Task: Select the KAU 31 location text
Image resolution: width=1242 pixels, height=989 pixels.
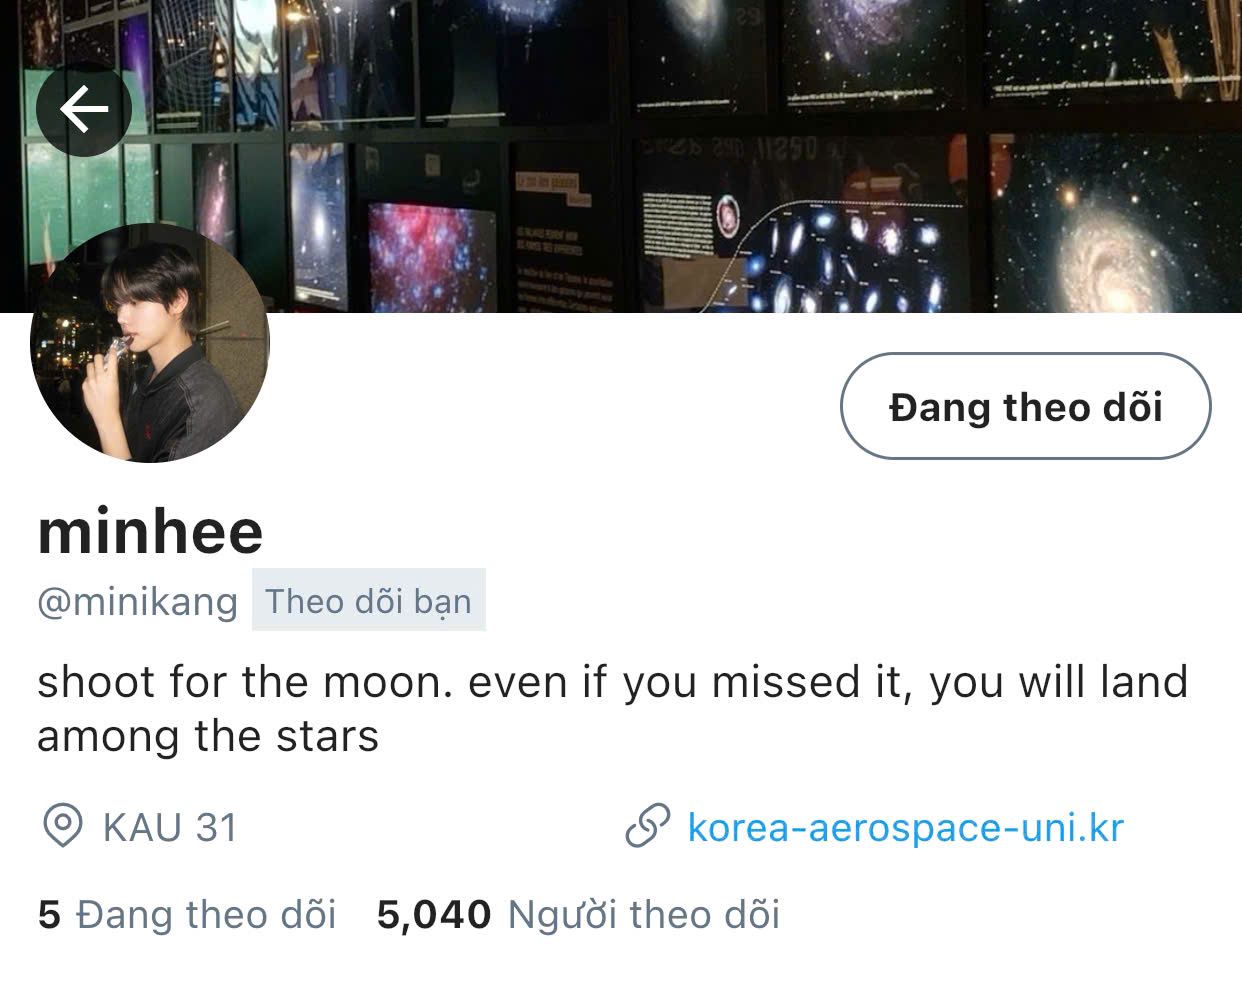Action: click(x=170, y=828)
